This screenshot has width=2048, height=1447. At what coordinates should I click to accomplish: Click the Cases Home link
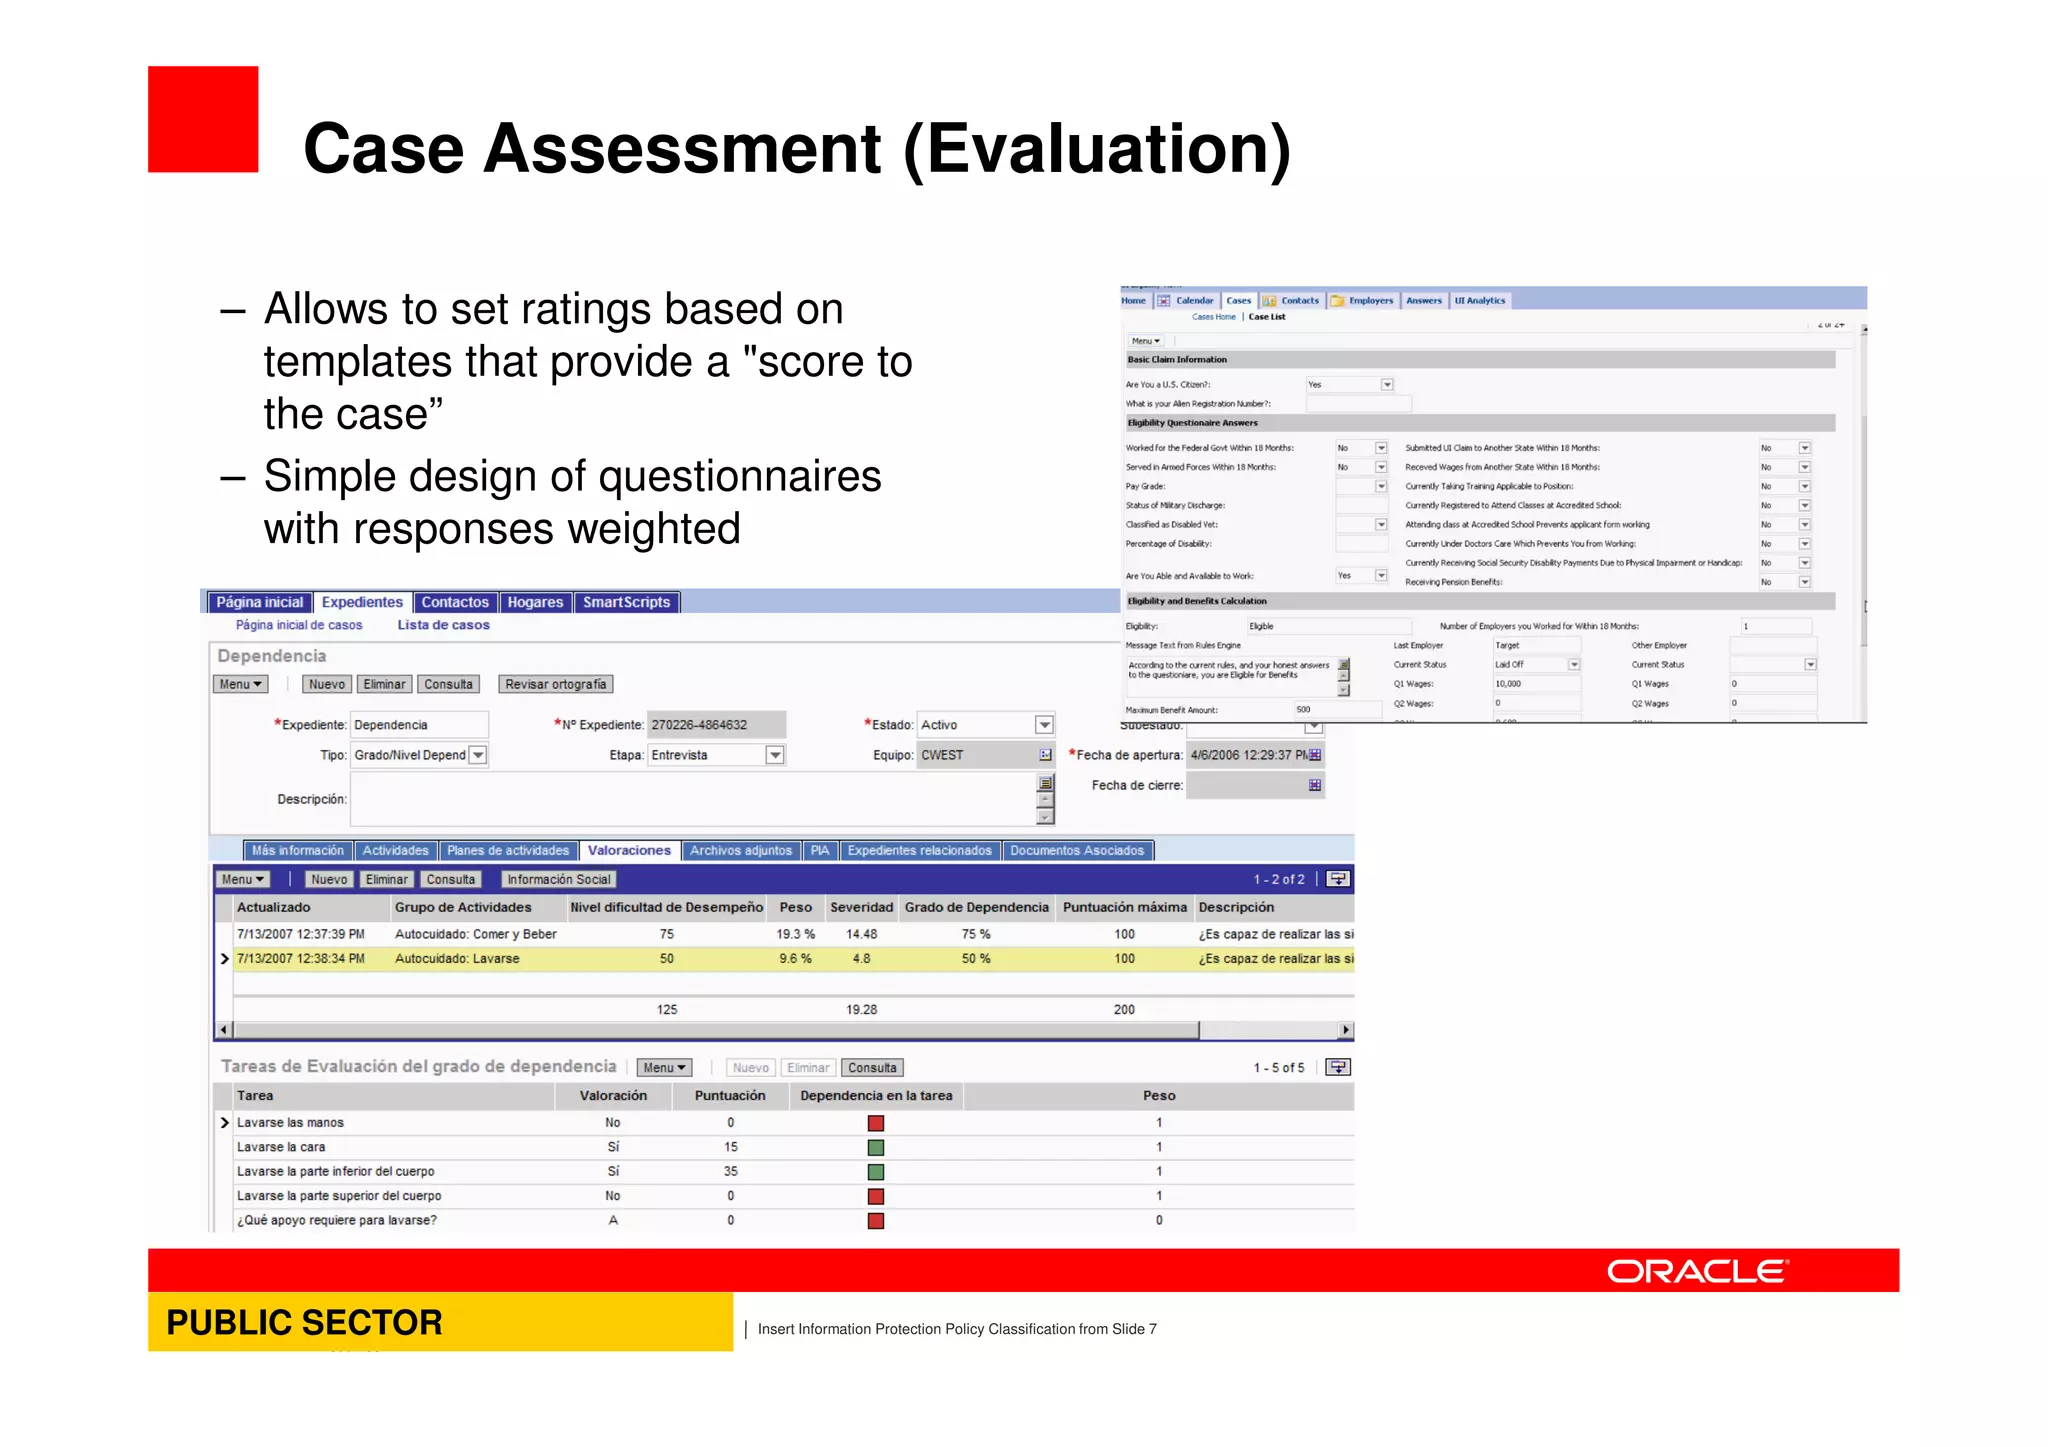[1213, 317]
